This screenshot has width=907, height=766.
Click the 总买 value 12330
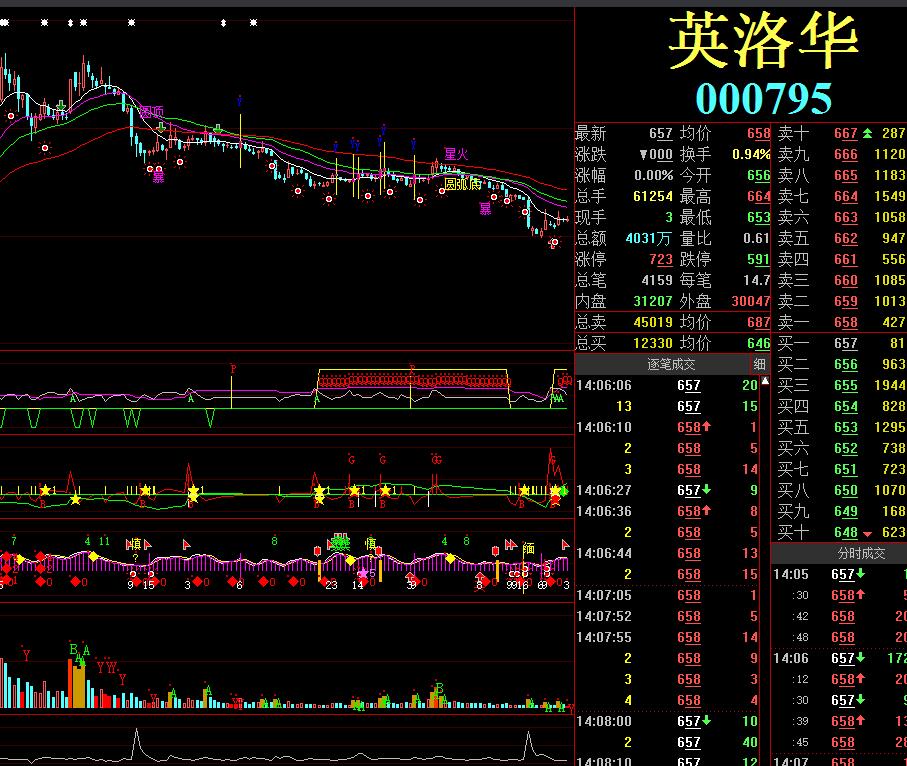pyautogui.click(x=652, y=343)
